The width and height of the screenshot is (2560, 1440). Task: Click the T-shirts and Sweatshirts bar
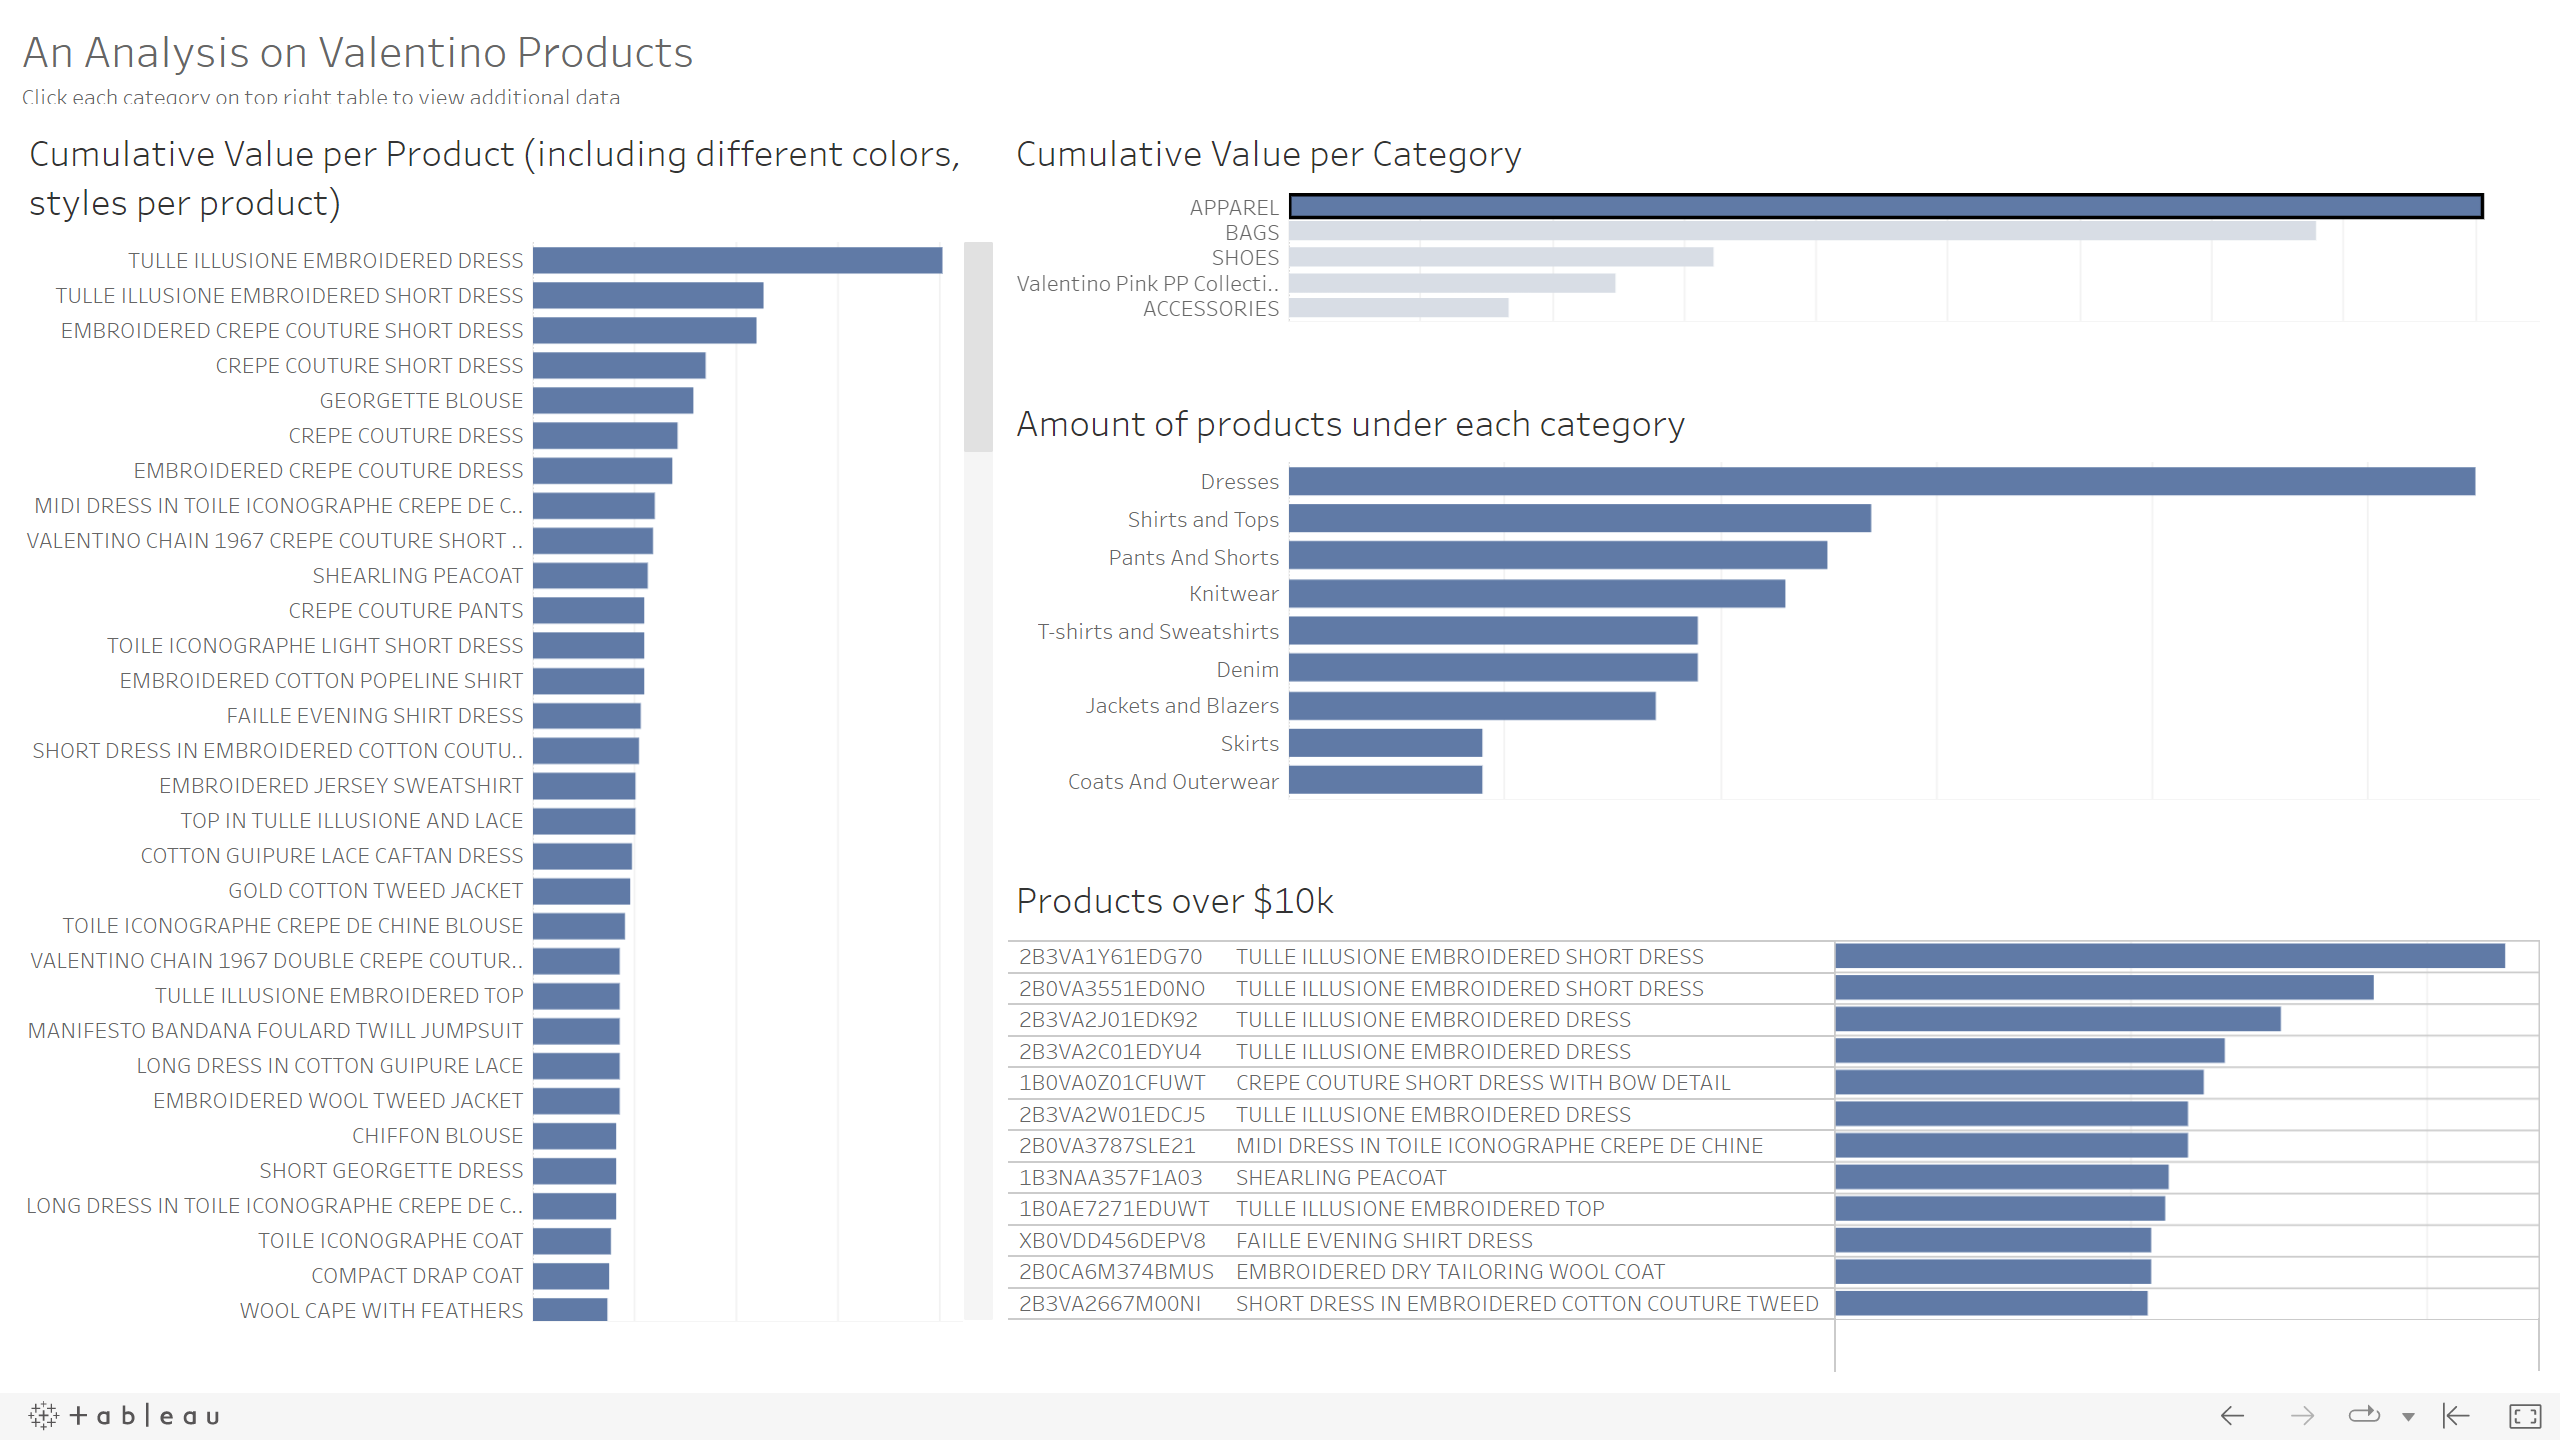1493,631
